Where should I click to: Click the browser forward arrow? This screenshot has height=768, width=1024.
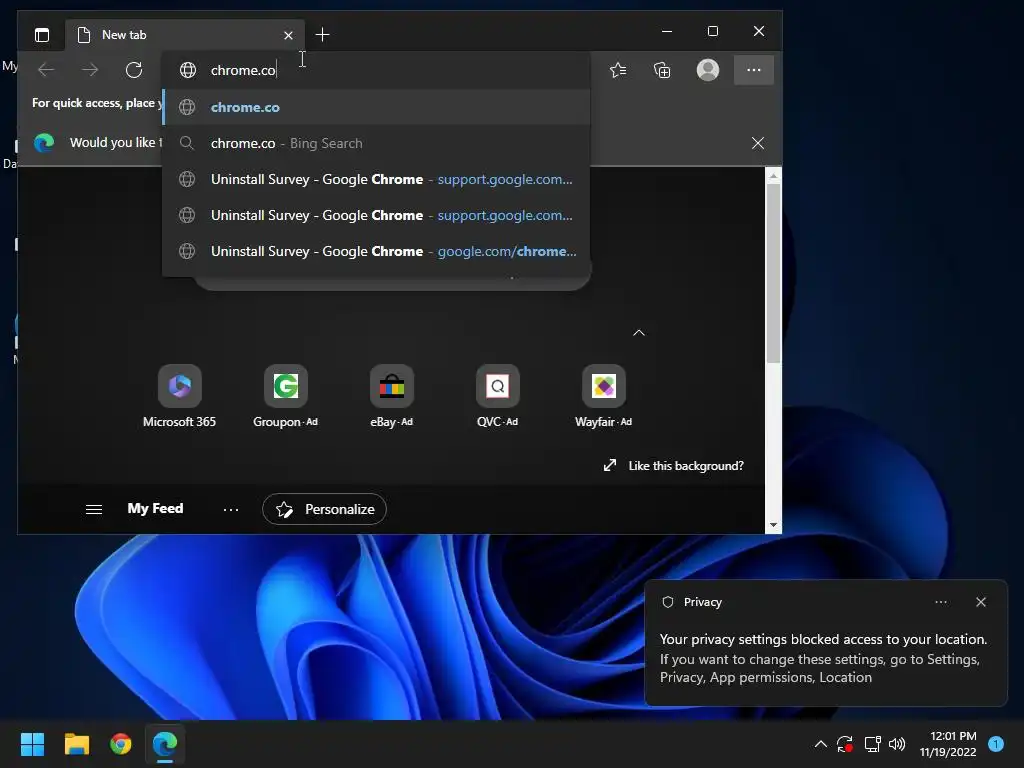[90, 70]
